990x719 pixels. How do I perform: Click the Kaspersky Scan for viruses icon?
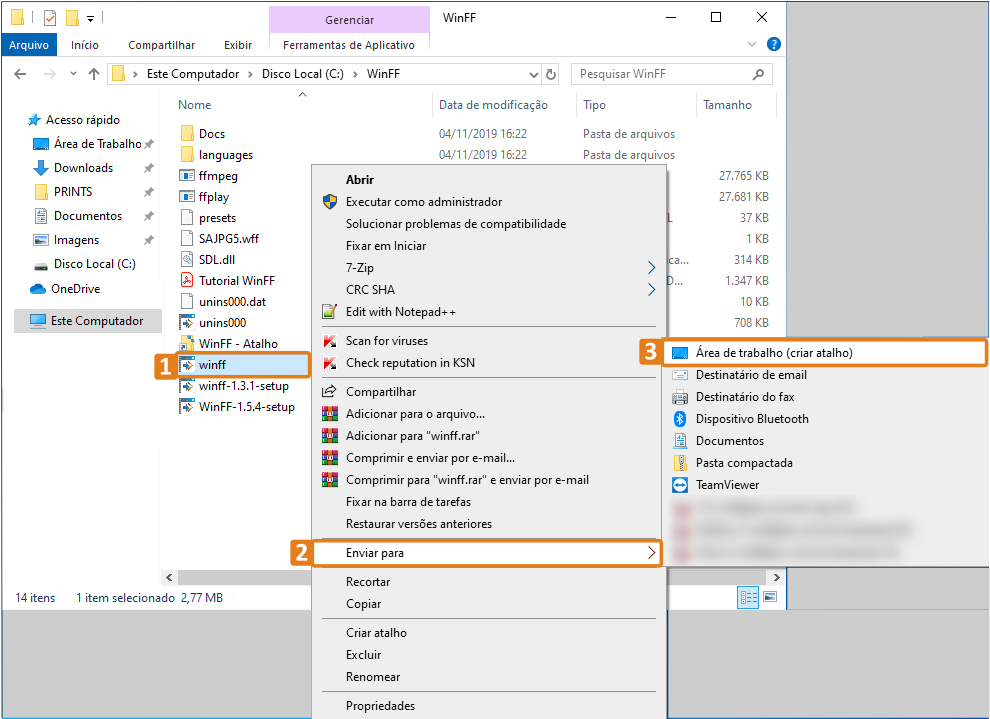coord(330,341)
